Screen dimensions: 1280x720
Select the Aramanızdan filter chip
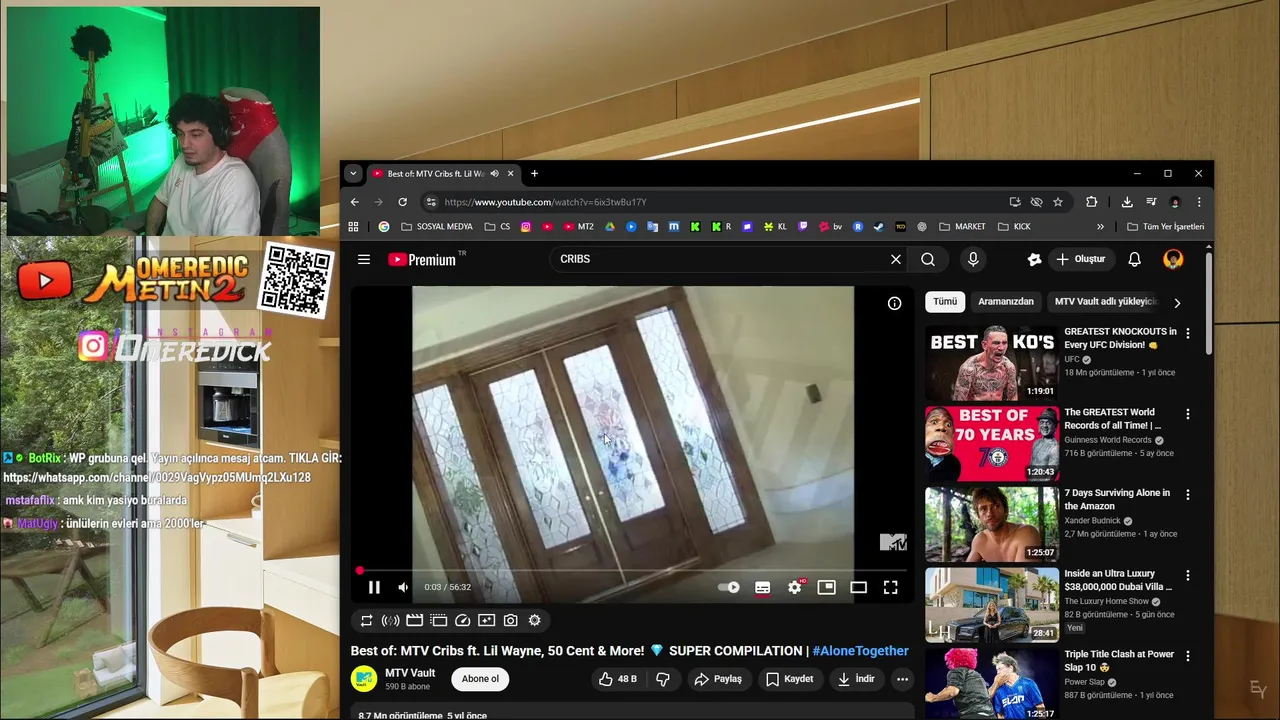point(1006,301)
